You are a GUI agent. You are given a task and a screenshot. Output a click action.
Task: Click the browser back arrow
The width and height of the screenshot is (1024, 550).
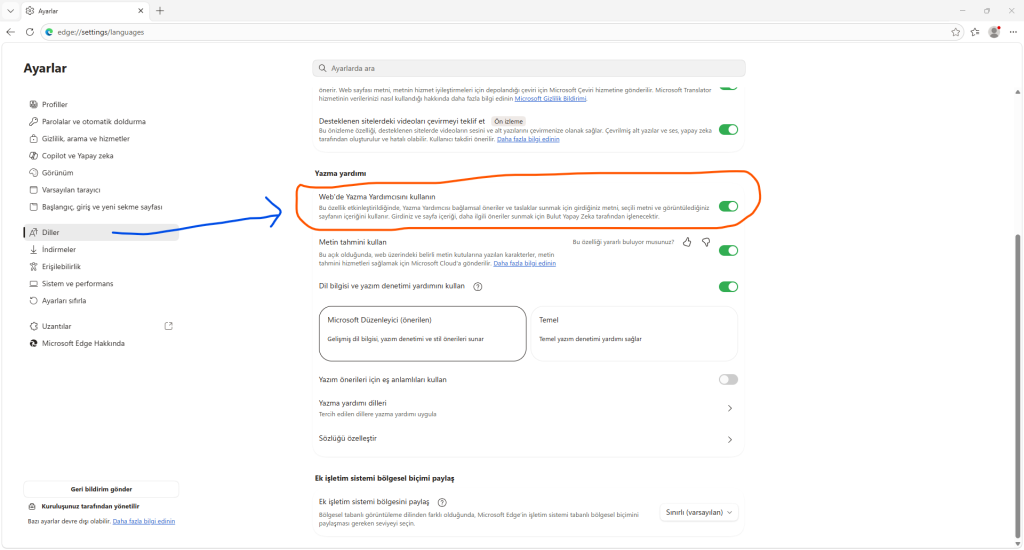click(x=10, y=32)
